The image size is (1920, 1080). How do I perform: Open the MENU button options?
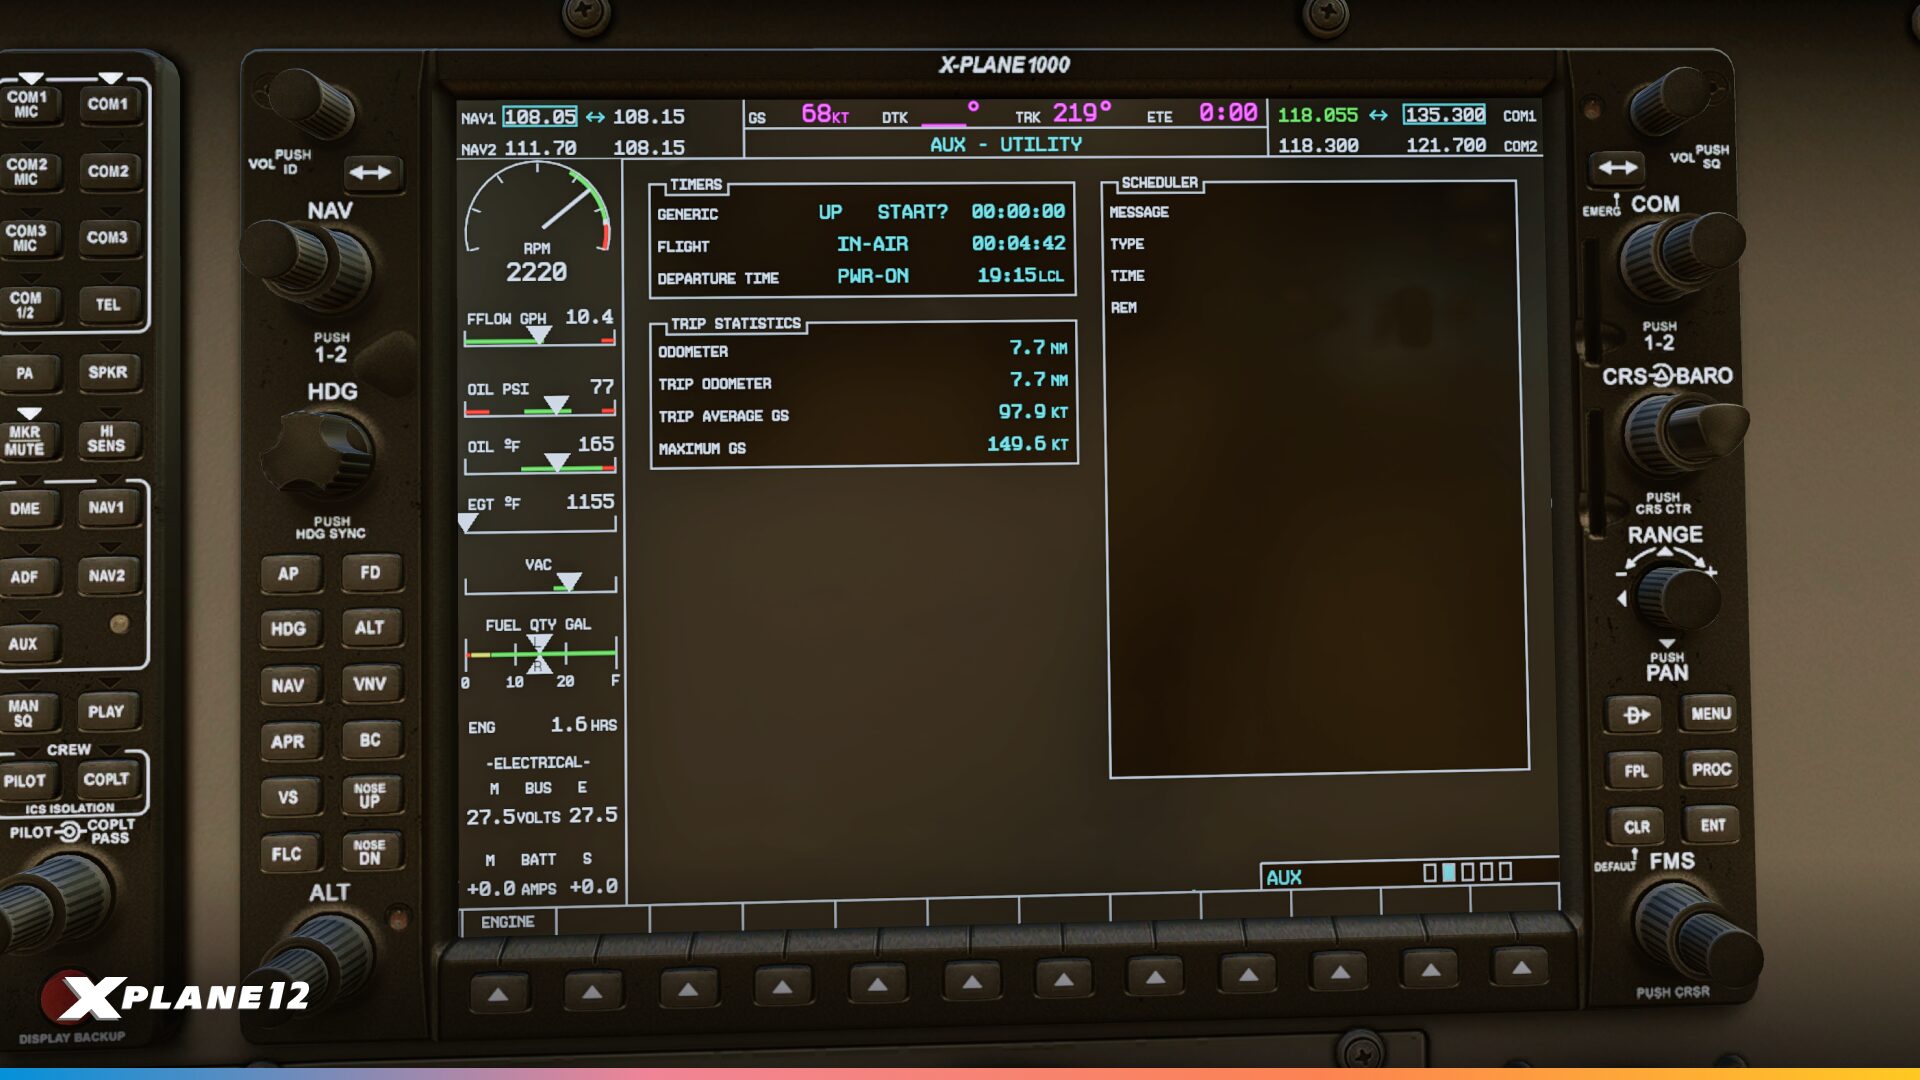pos(1710,714)
